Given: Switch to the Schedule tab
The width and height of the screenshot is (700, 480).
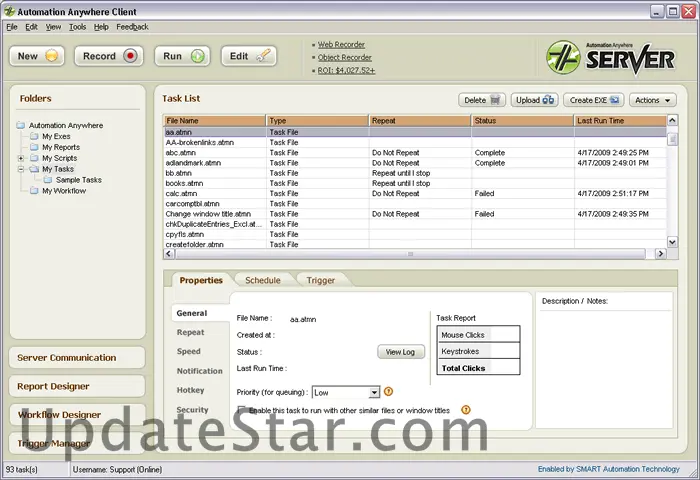Looking at the screenshot, I should click(263, 280).
